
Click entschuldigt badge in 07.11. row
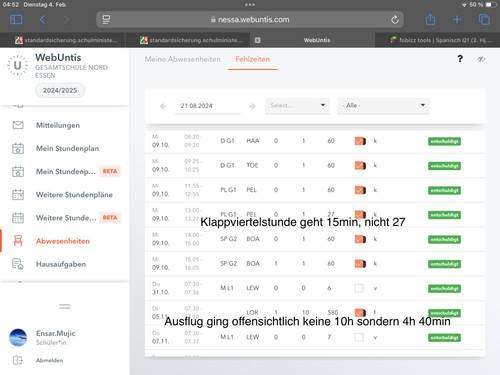tap(444, 338)
